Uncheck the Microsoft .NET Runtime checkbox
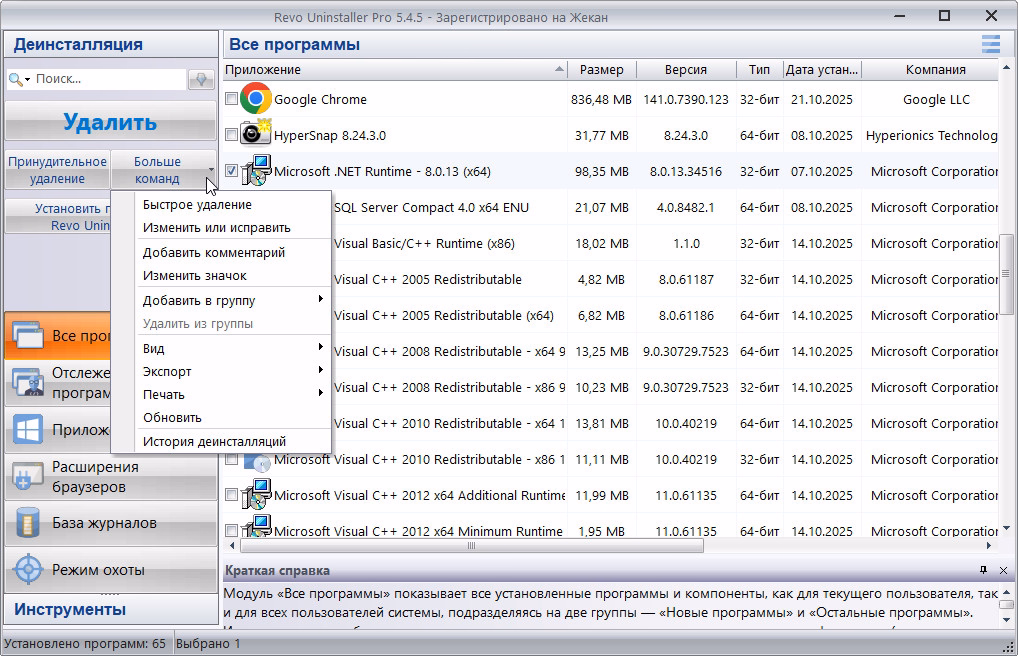The image size is (1018, 656). (x=231, y=171)
